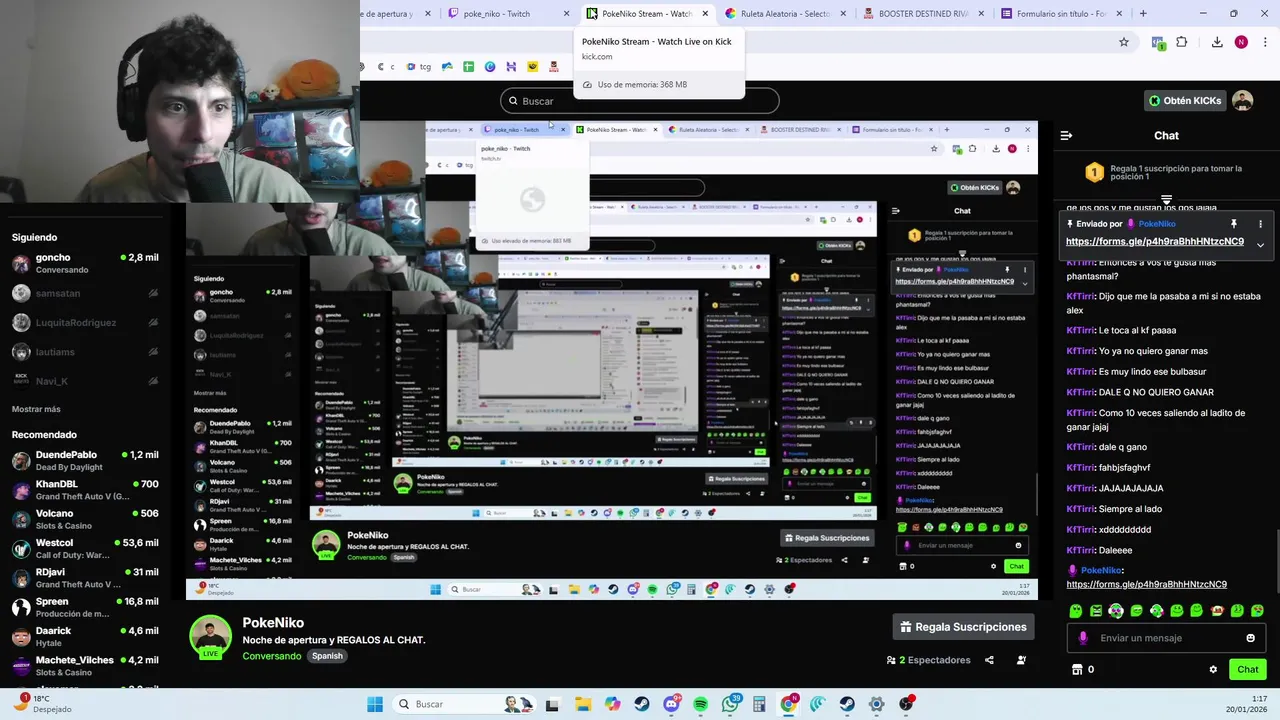Click the green Chat send button

(1247, 670)
